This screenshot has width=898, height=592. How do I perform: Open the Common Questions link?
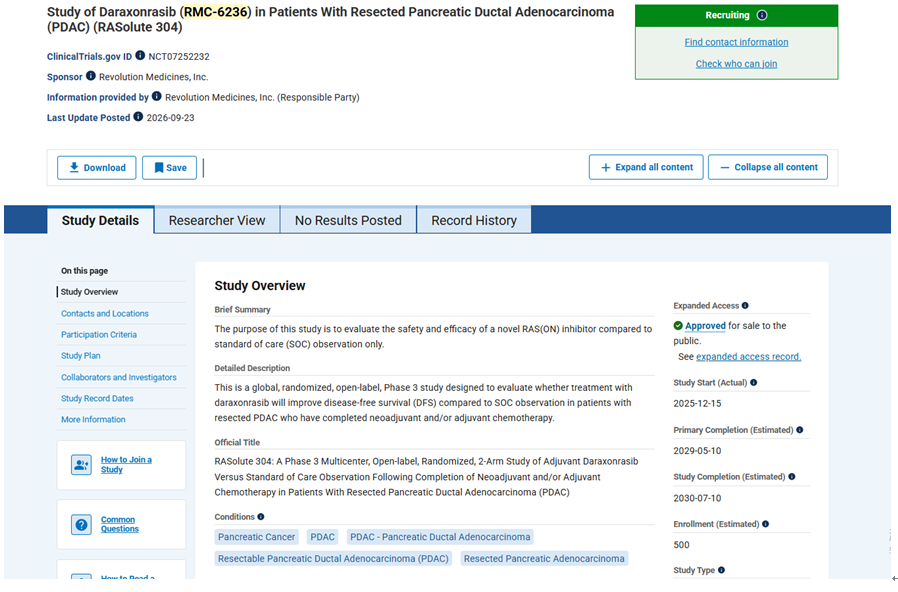point(120,524)
